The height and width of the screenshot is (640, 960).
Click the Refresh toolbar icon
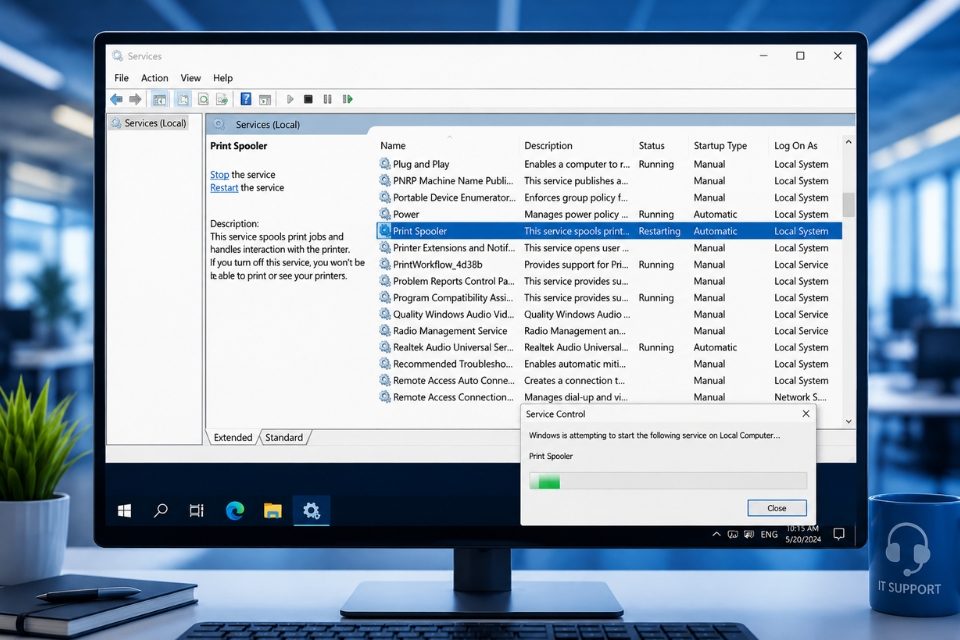[x=203, y=99]
